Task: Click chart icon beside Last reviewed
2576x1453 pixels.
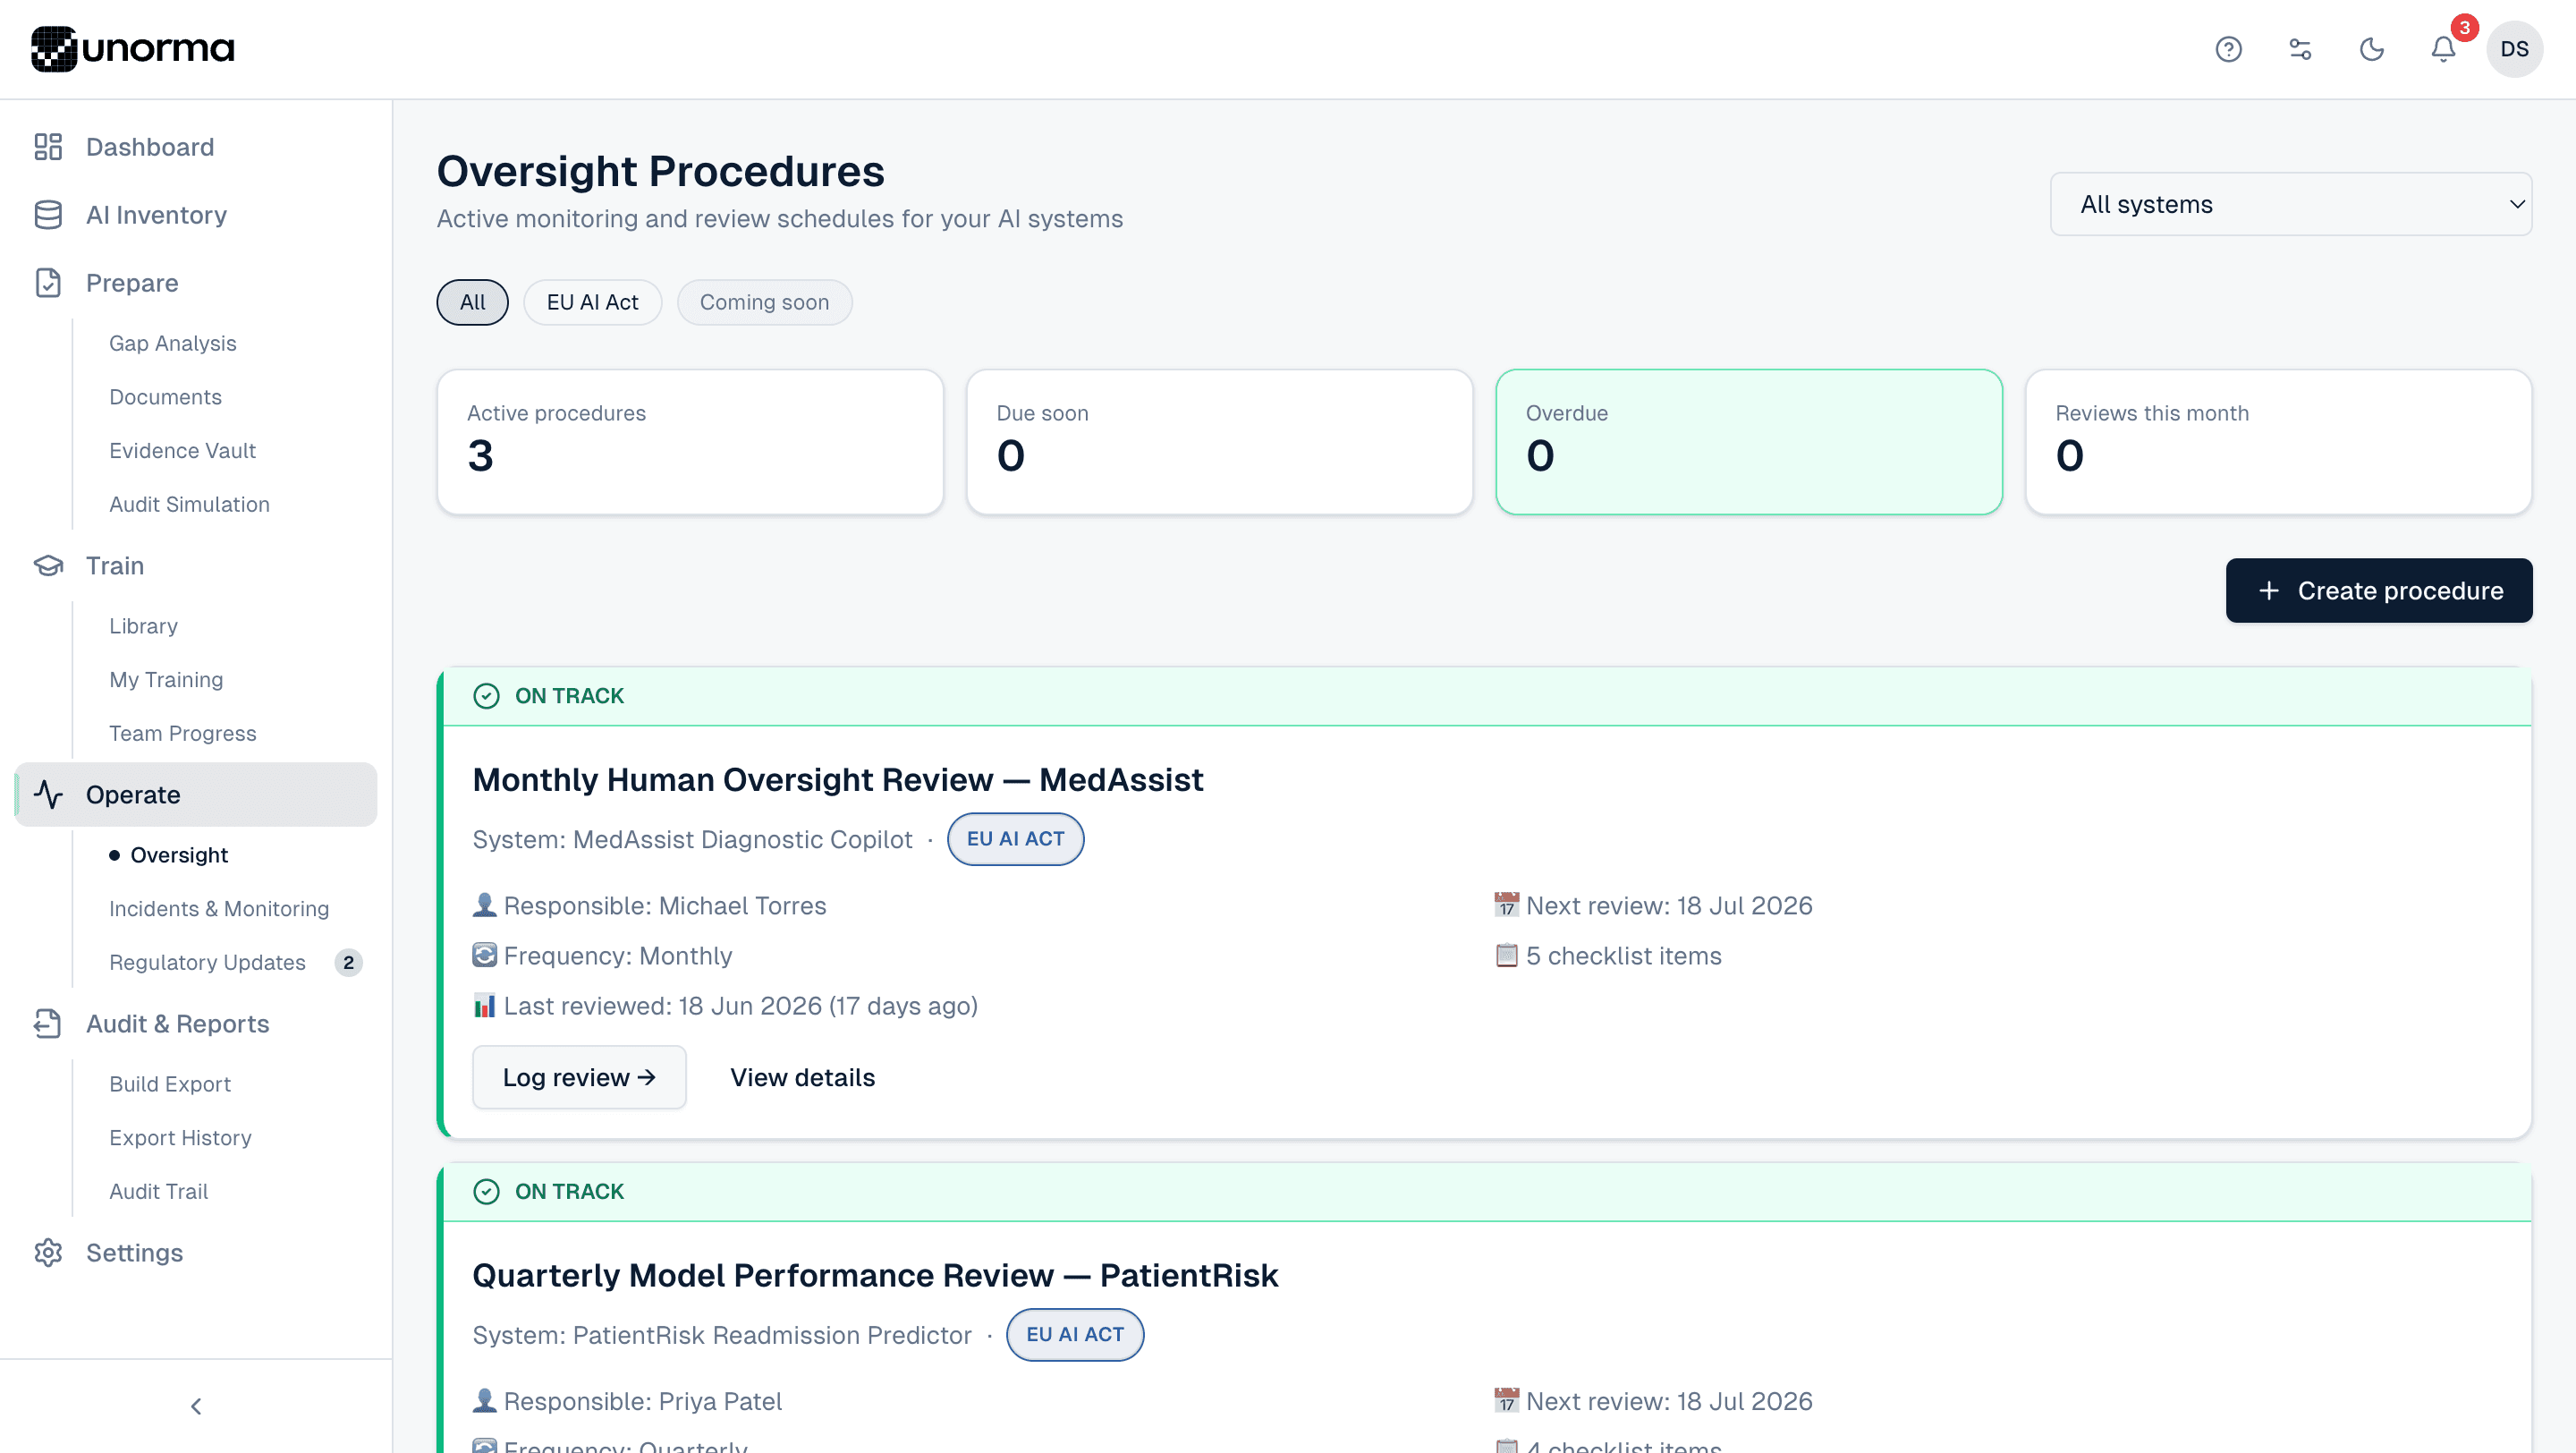Action: click(484, 1005)
